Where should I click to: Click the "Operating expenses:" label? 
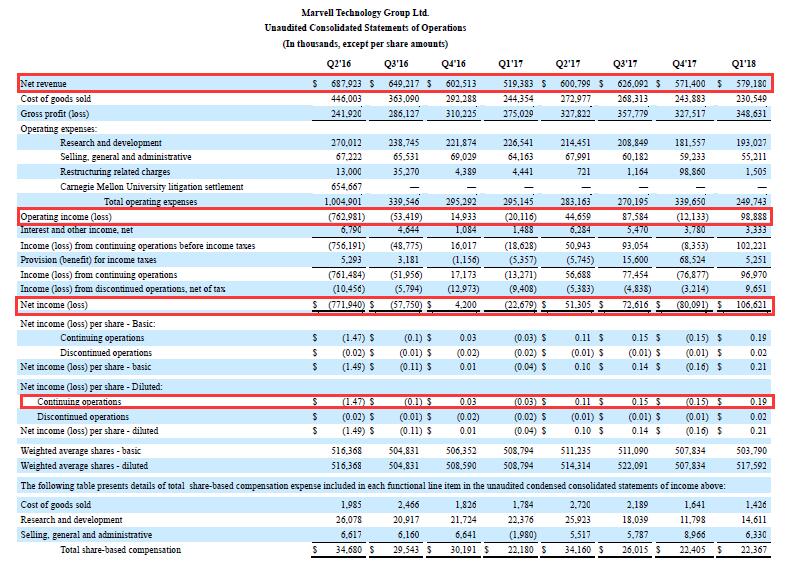click(x=59, y=129)
